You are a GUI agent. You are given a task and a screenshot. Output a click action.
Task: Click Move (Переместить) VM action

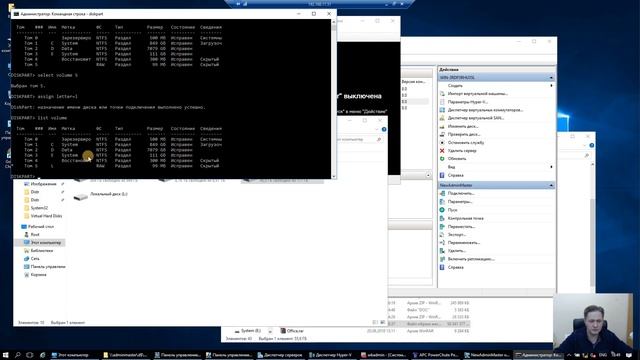461,227
